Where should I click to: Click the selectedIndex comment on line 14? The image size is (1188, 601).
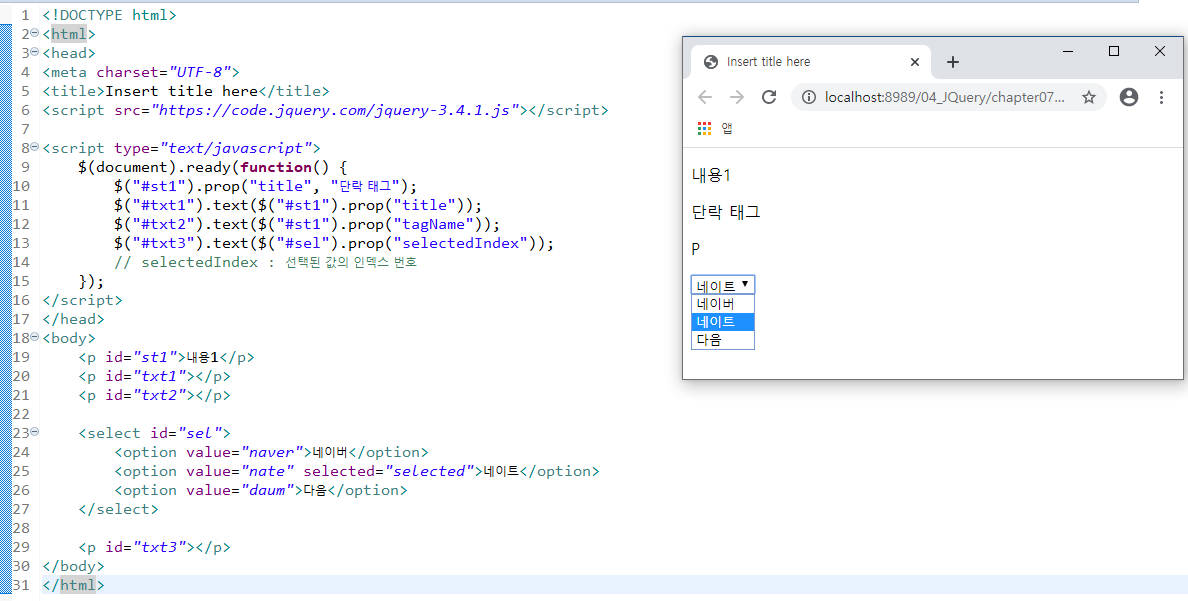pyautogui.click(x=265, y=263)
